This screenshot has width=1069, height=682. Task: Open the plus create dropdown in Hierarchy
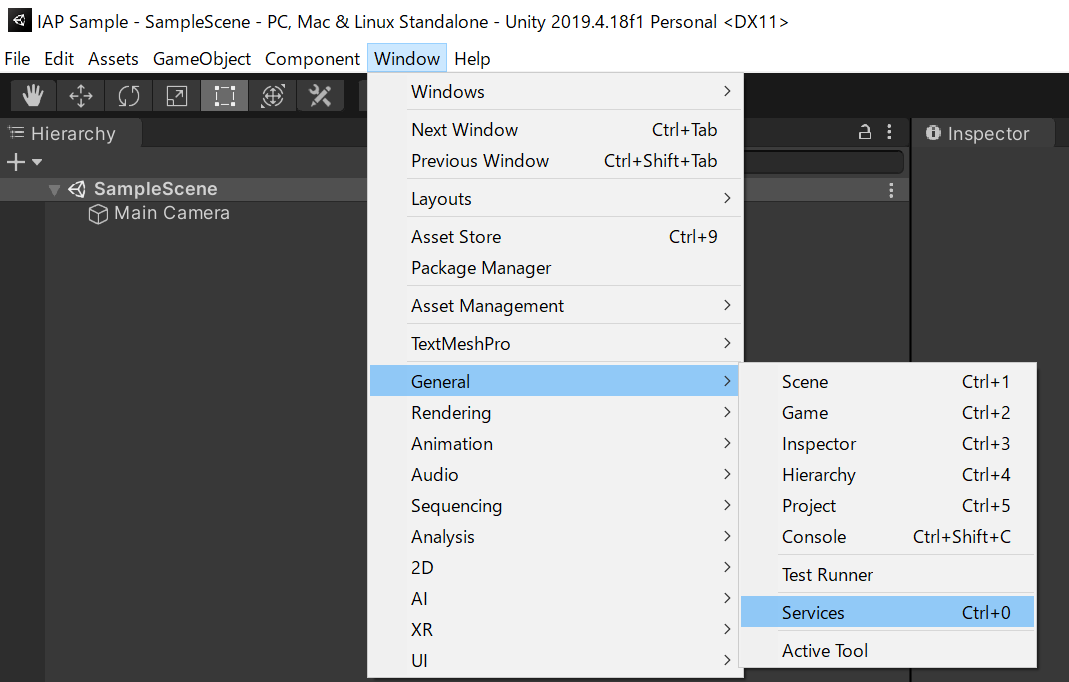click(x=24, y=162)
